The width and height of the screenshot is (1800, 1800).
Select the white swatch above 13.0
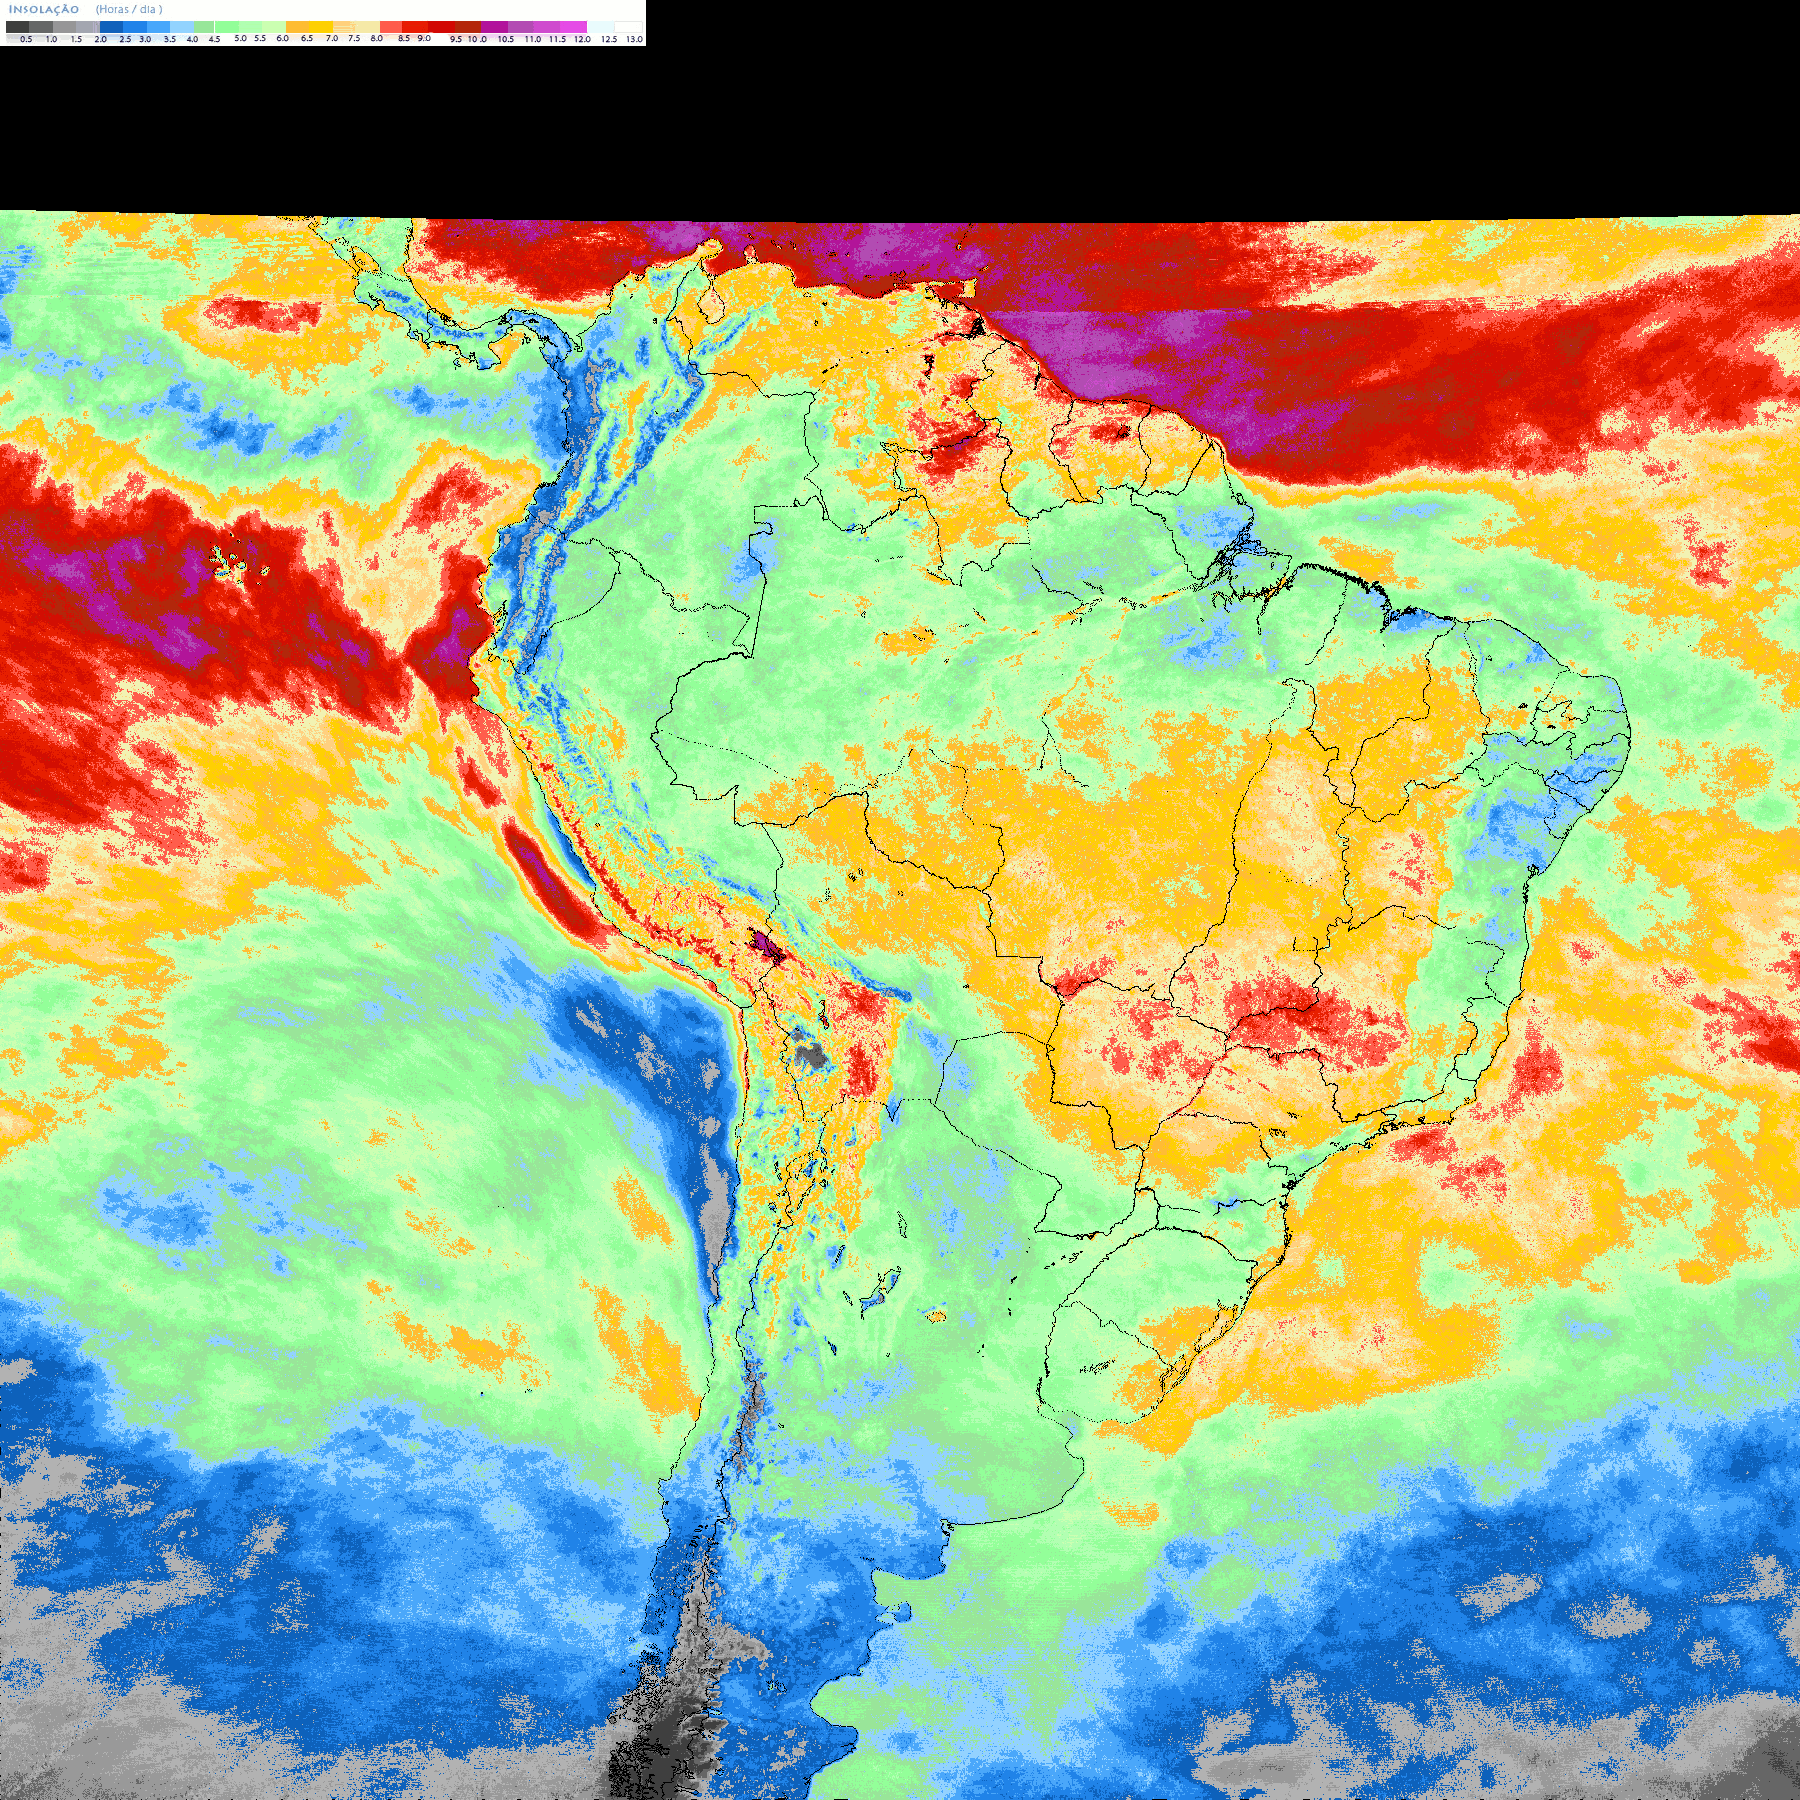(x=628, y=27)
